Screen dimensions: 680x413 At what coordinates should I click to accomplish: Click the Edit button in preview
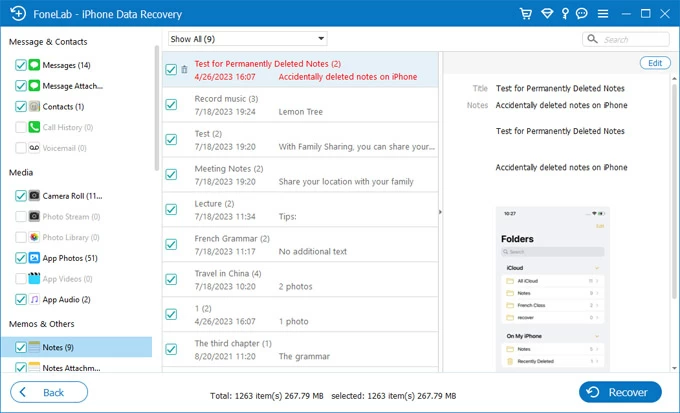[x=655, y=63]
